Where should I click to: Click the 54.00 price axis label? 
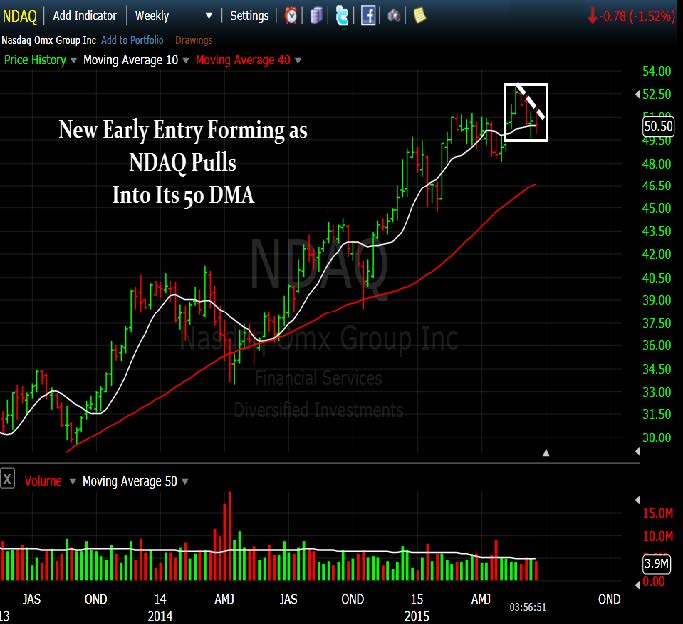click(x=657, y=71)
